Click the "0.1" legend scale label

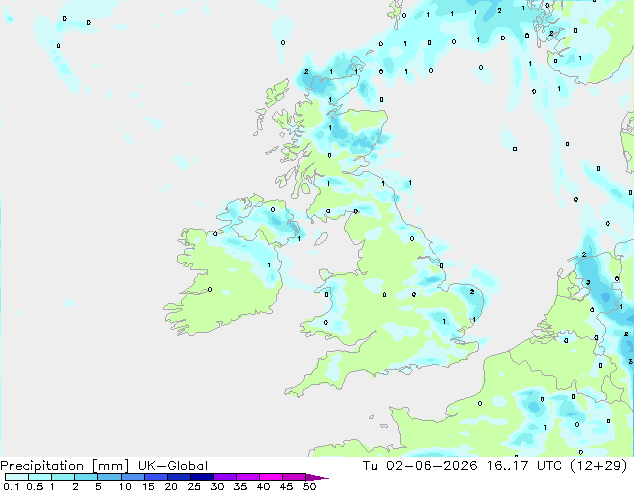point(11,486)
